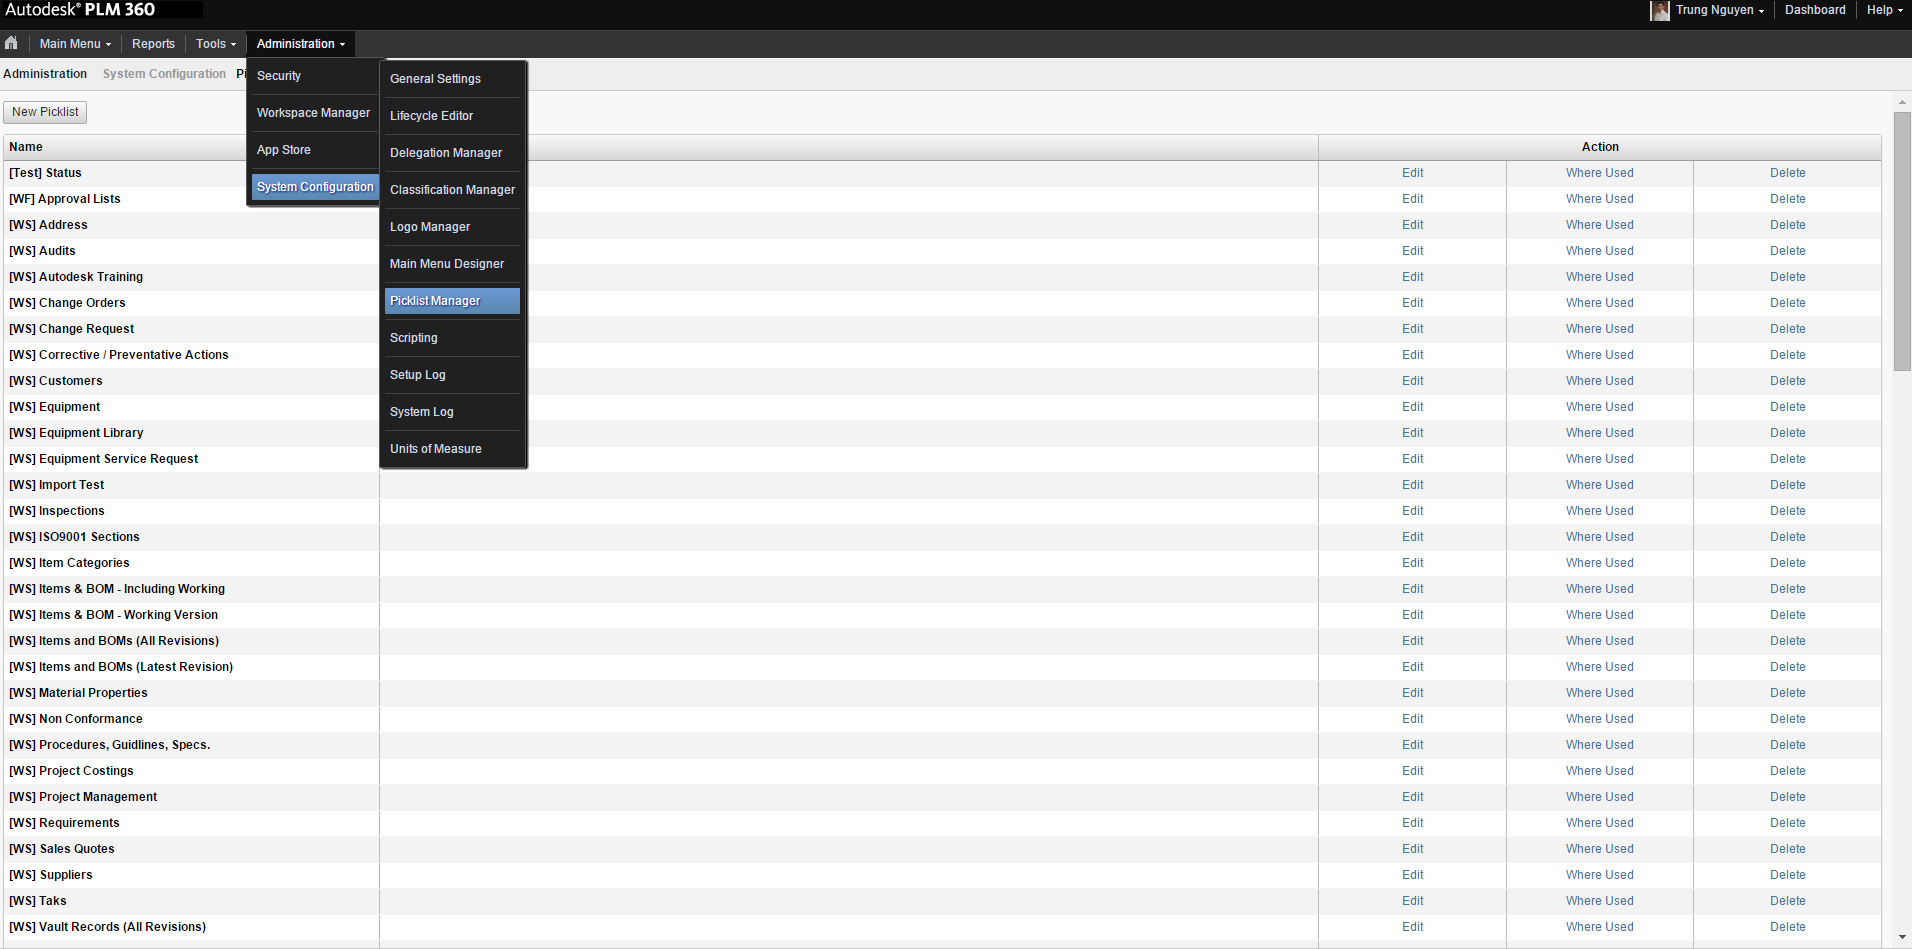Click the Autodesk PLM 360 logo
The height and width of the screenshot is (949, 1912).
(x=80, y=9)
